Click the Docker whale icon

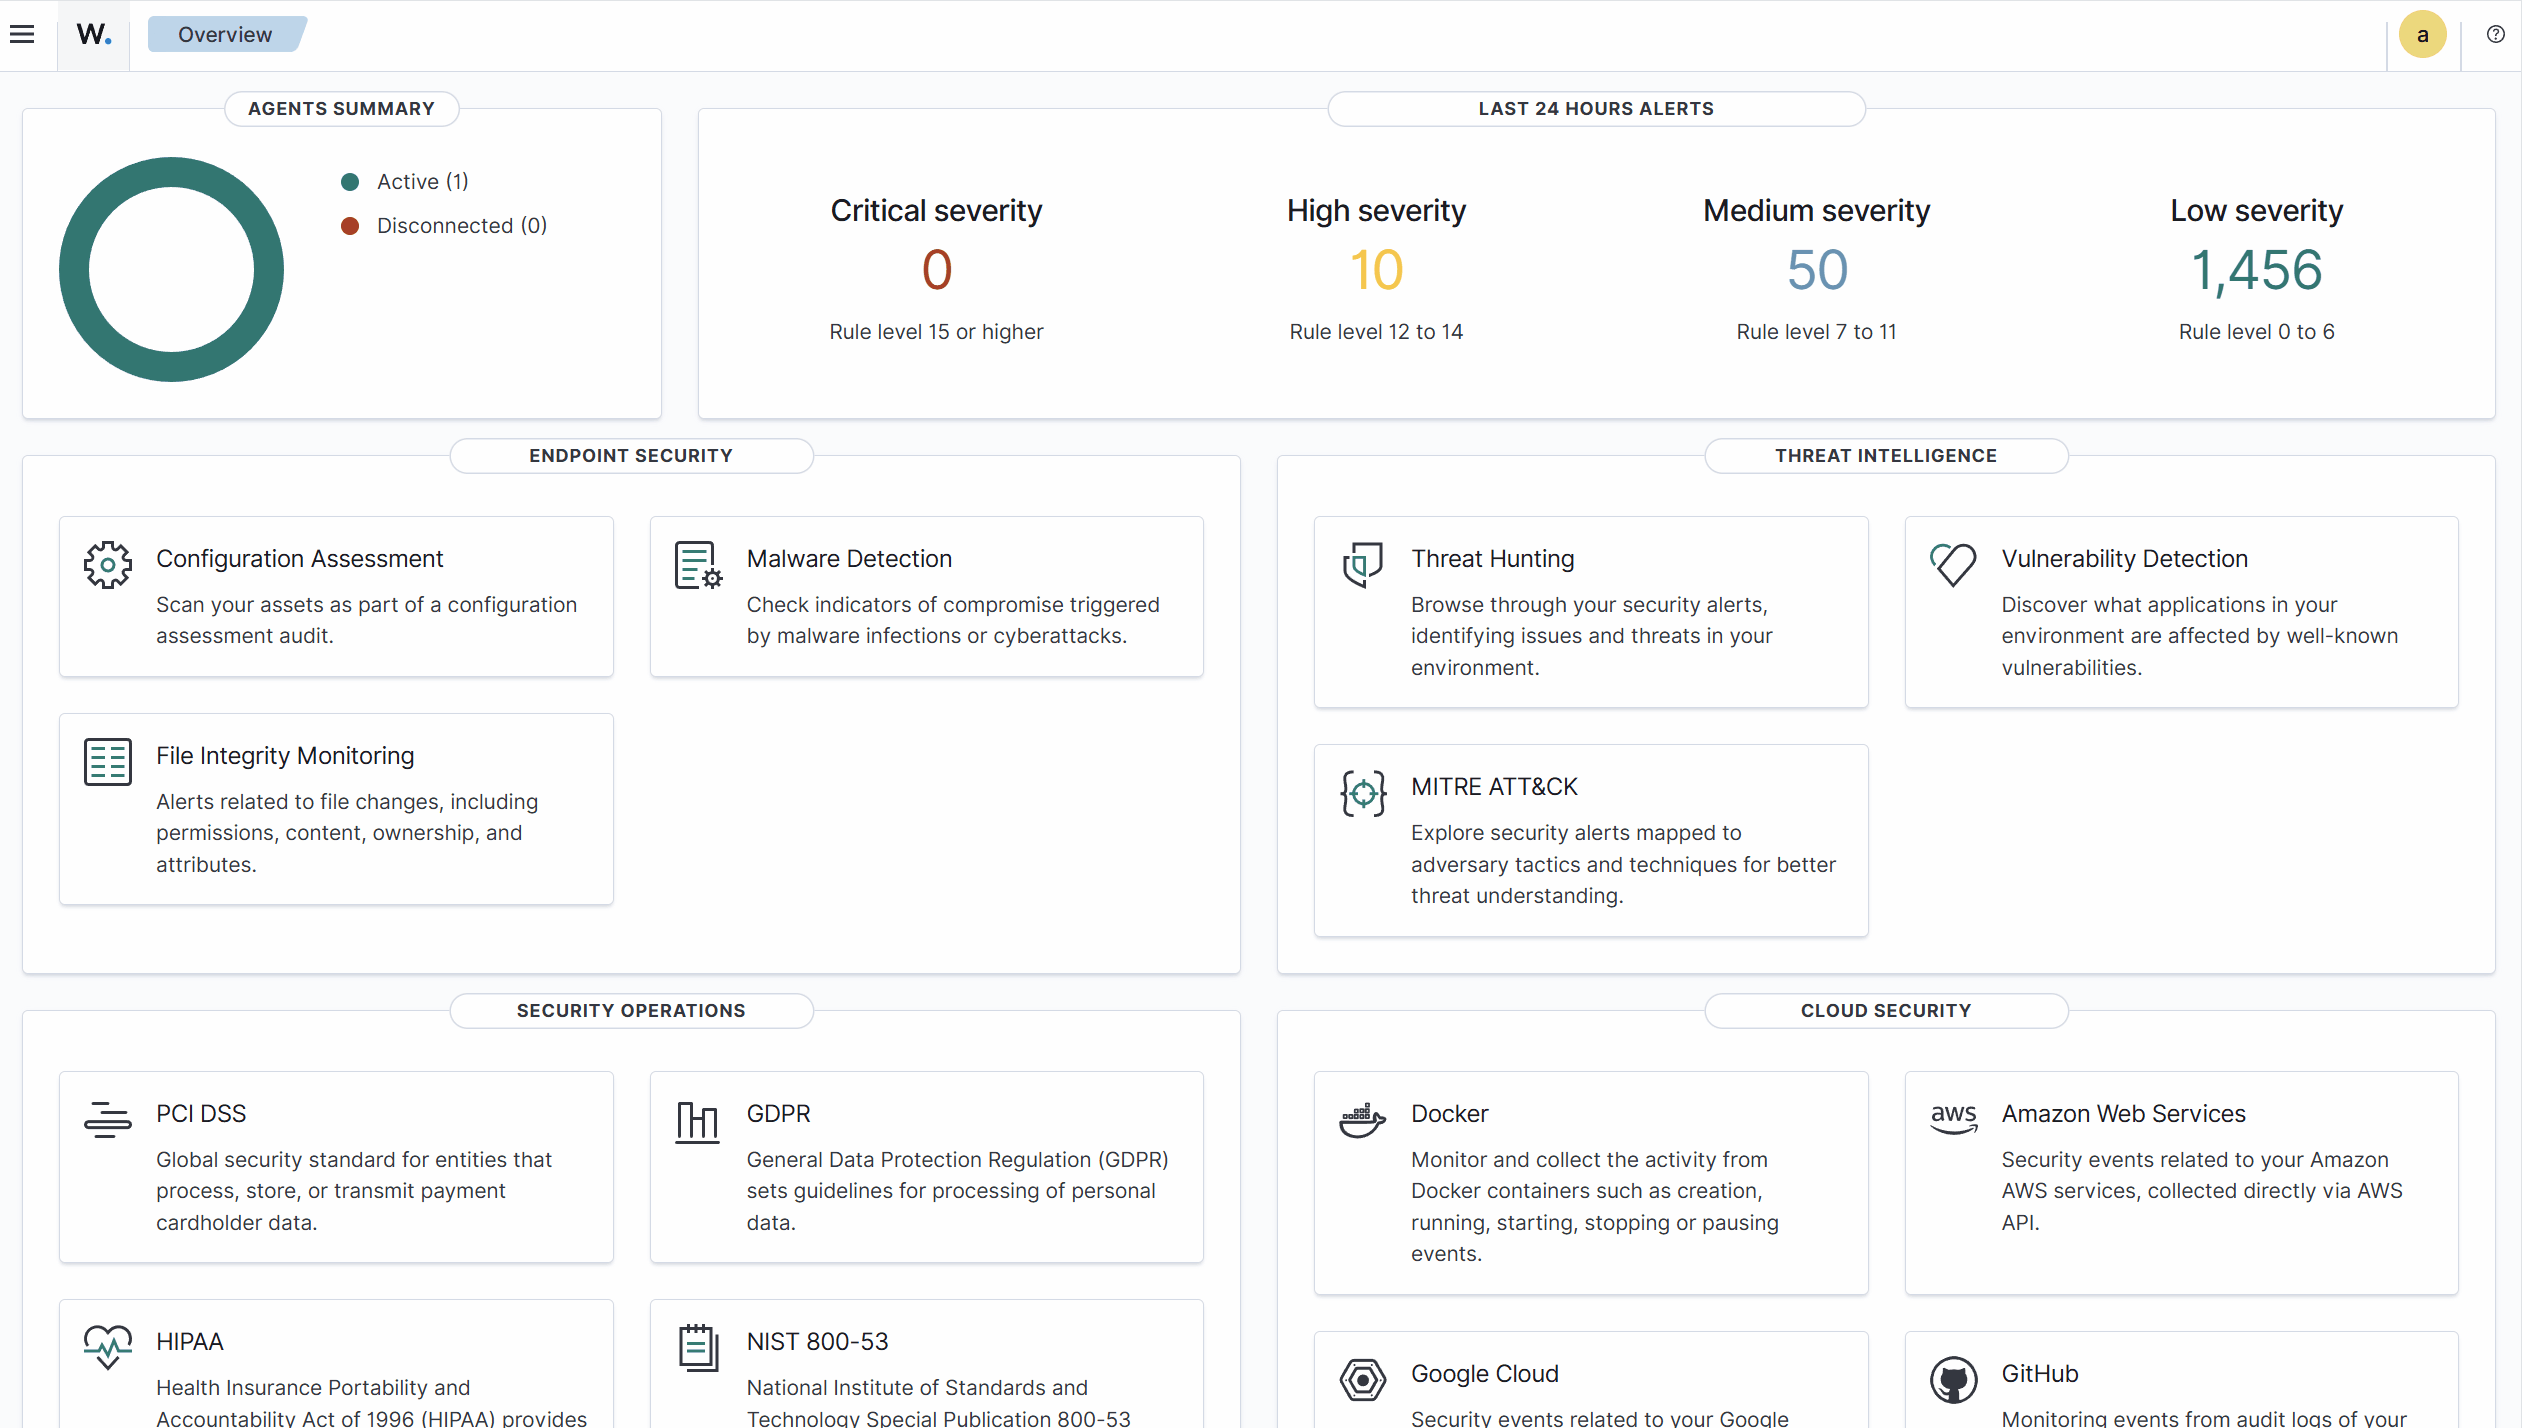[x=1363, y=1120]
